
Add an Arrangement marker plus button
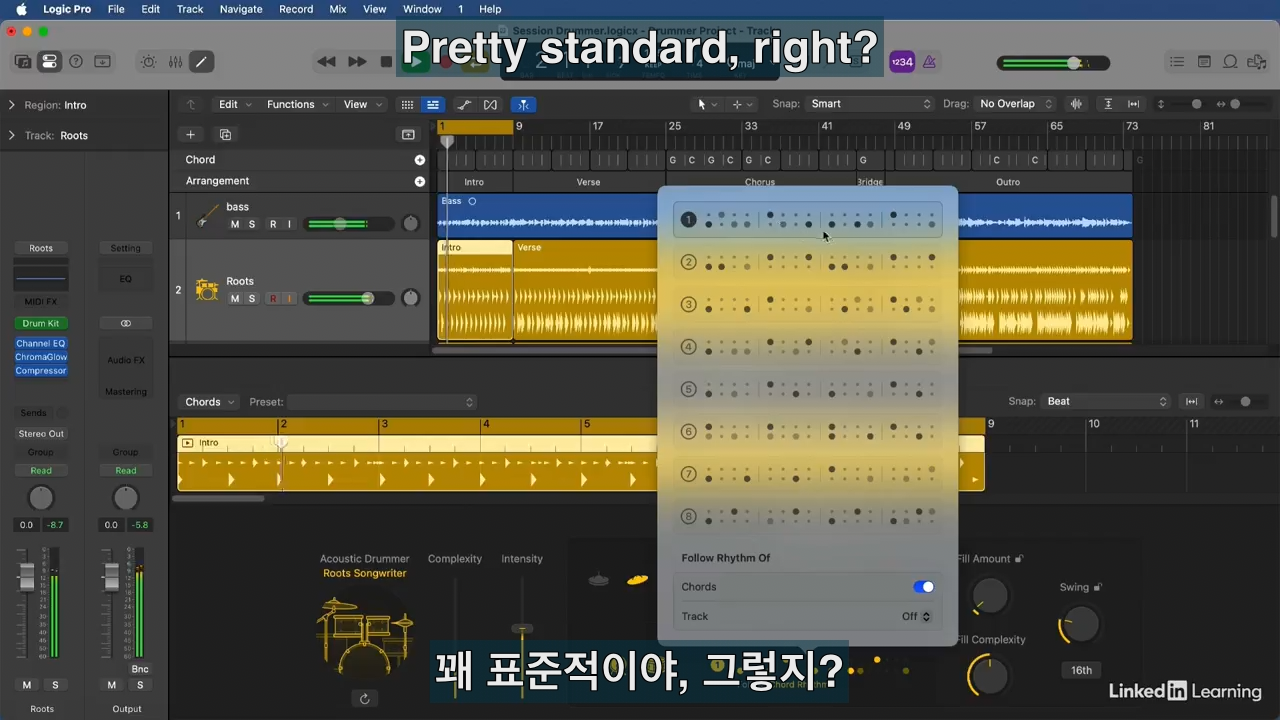point(420,181)
